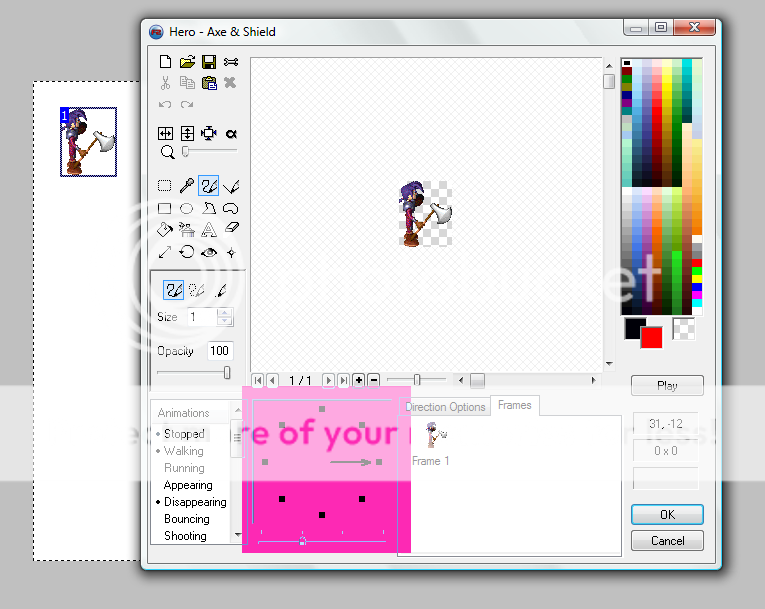Select the Frame 1 thumbnail

tap(436, 434)
